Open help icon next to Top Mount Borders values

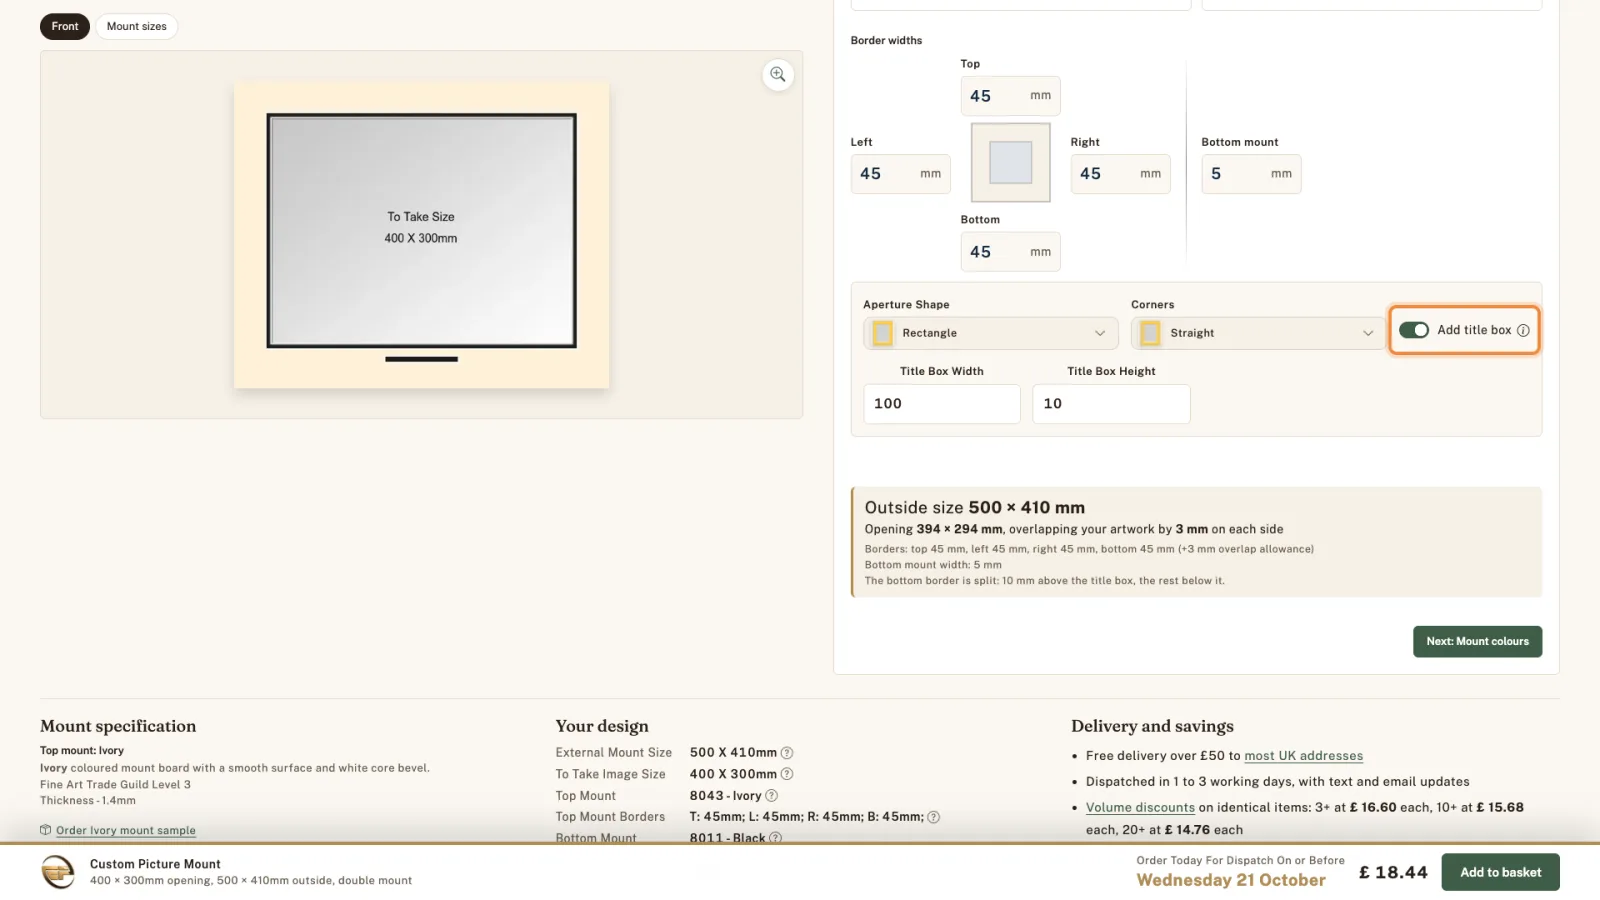tap(933, 817)
